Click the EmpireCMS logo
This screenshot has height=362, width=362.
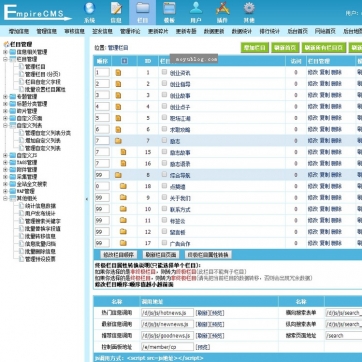click(37, 13)
